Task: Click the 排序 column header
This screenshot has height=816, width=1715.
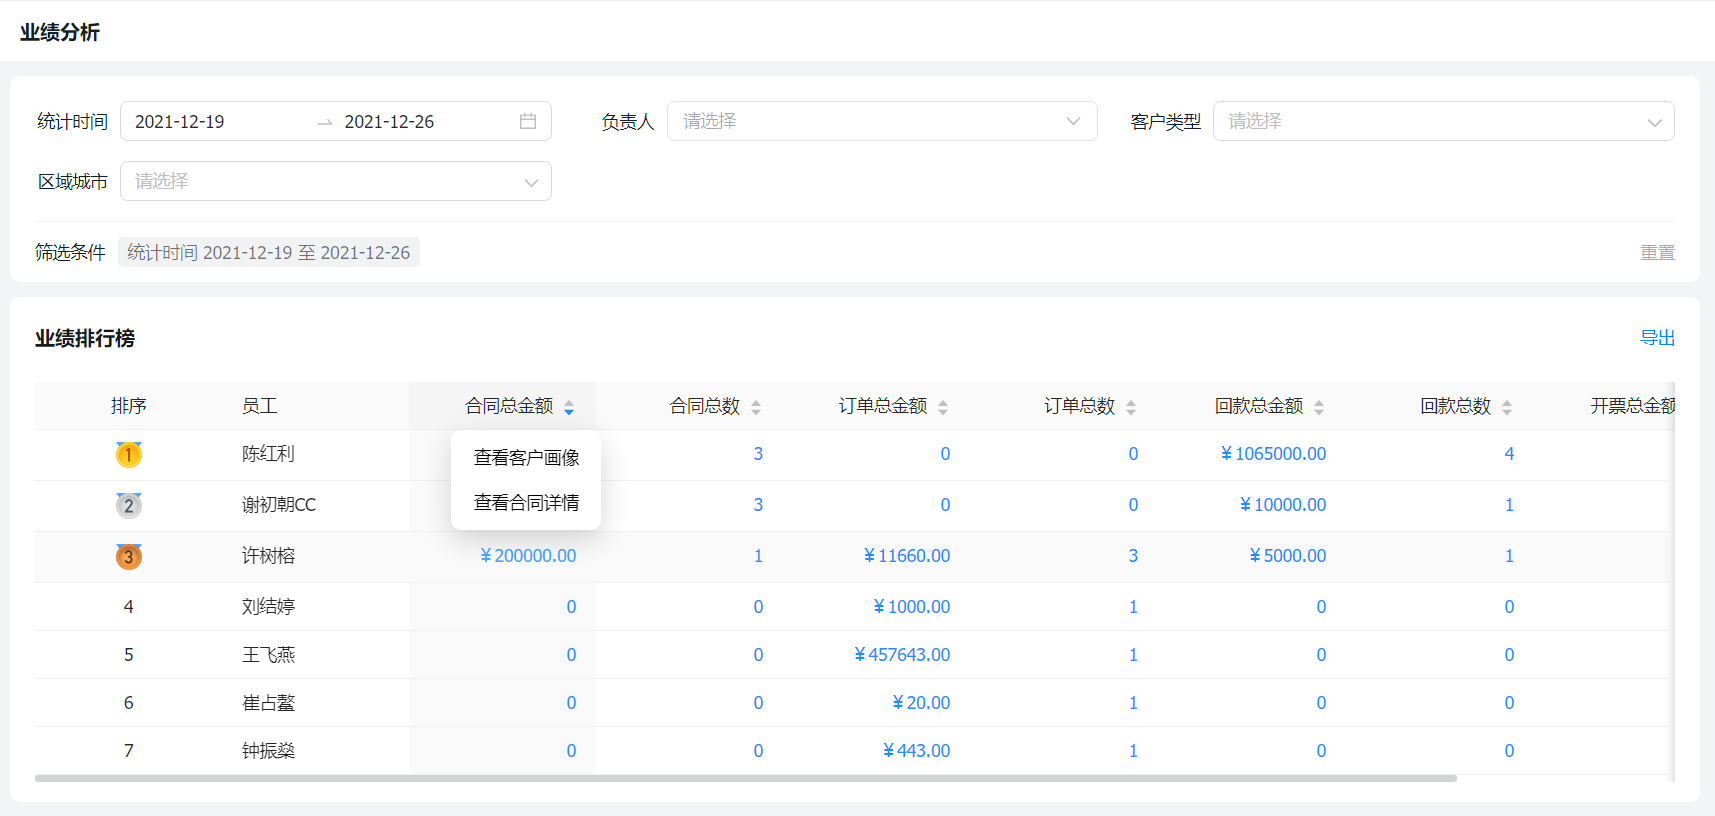Action: 128,406
